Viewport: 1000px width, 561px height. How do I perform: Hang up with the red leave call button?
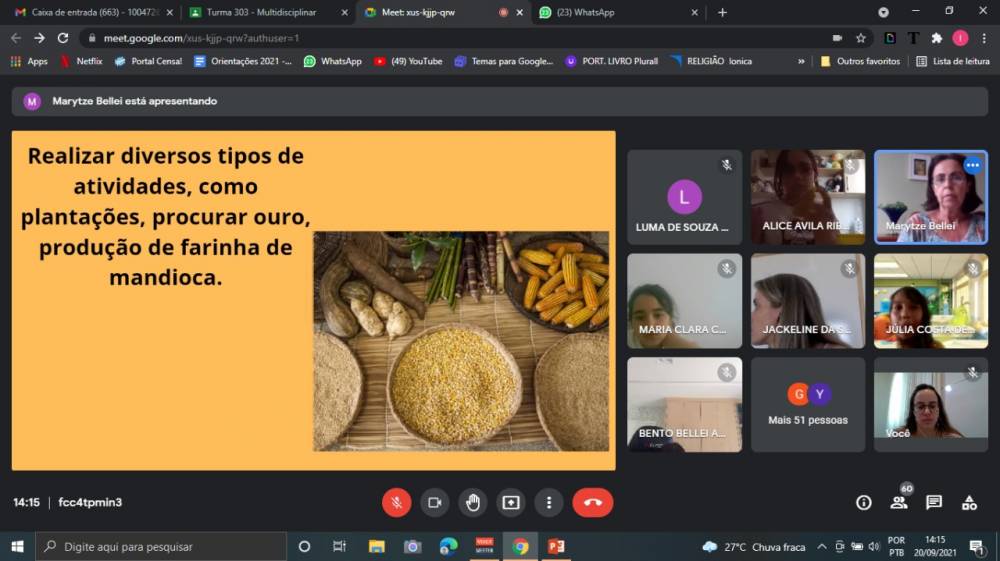point(592,502)
